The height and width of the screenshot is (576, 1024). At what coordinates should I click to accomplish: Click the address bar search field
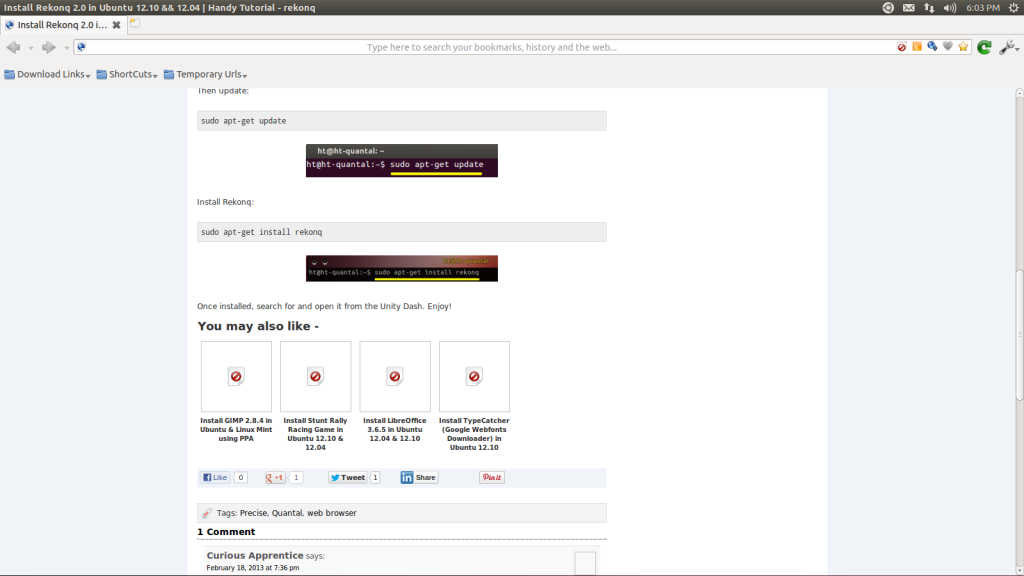click(490, 47)
